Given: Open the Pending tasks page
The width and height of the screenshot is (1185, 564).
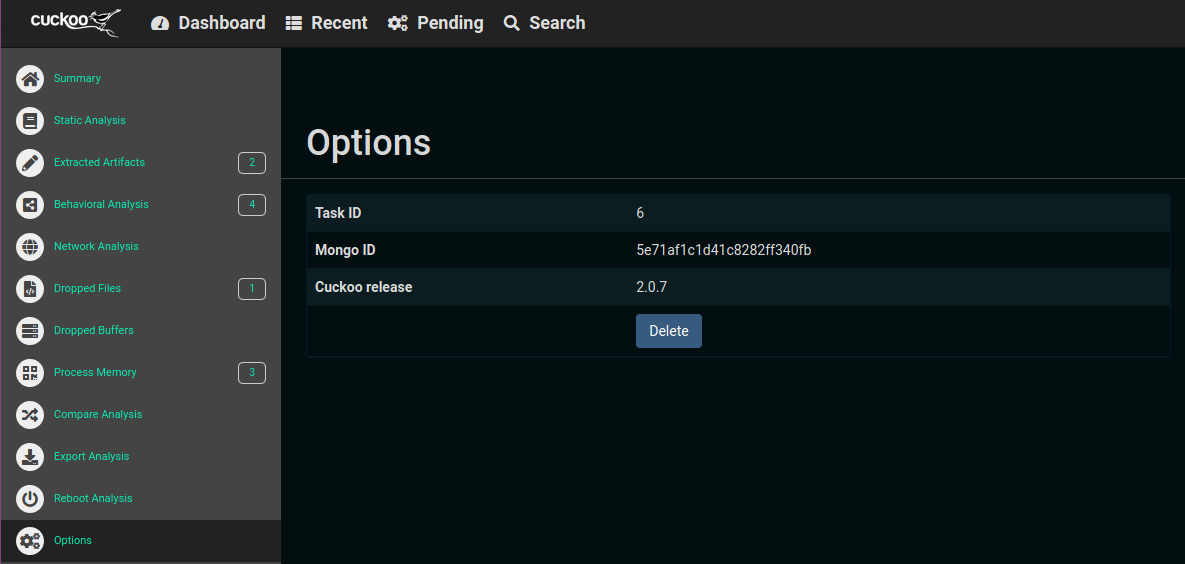Looking at the screenshot, I should pos(435,23).
